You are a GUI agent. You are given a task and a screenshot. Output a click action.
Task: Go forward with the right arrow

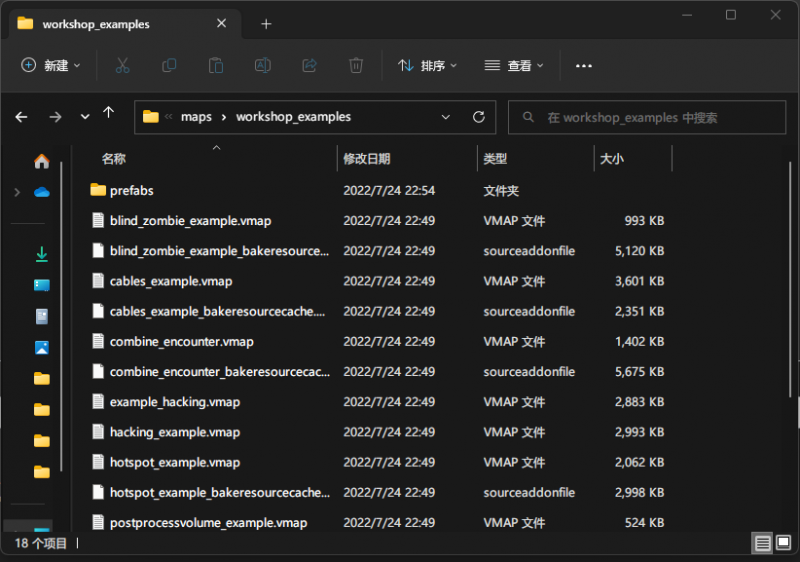point(55,117)
